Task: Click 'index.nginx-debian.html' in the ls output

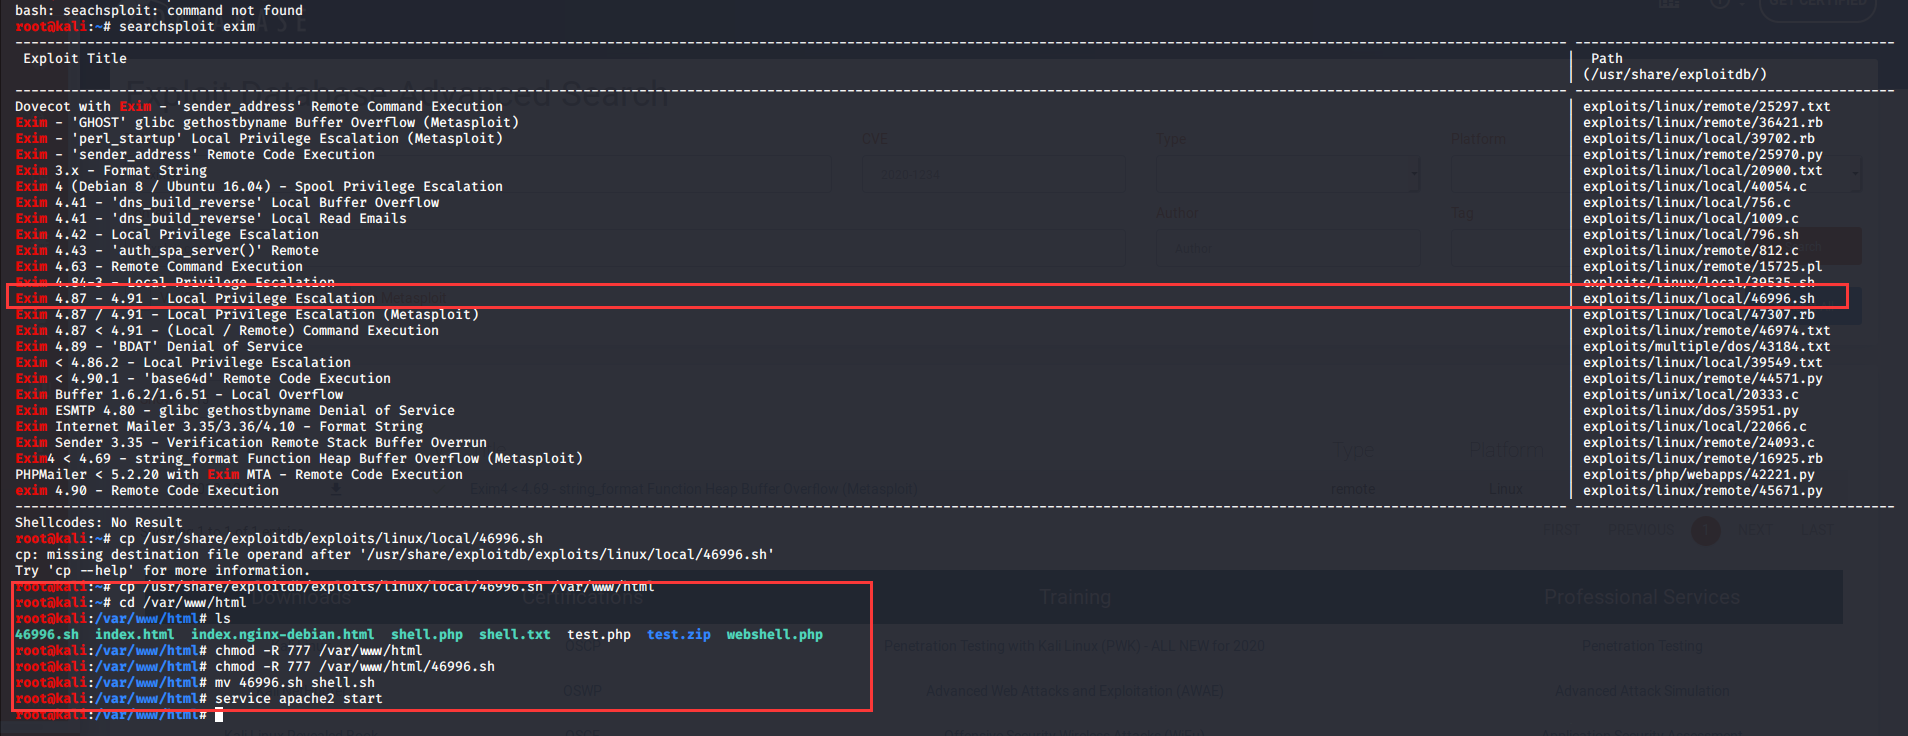Action: [283, 635]
